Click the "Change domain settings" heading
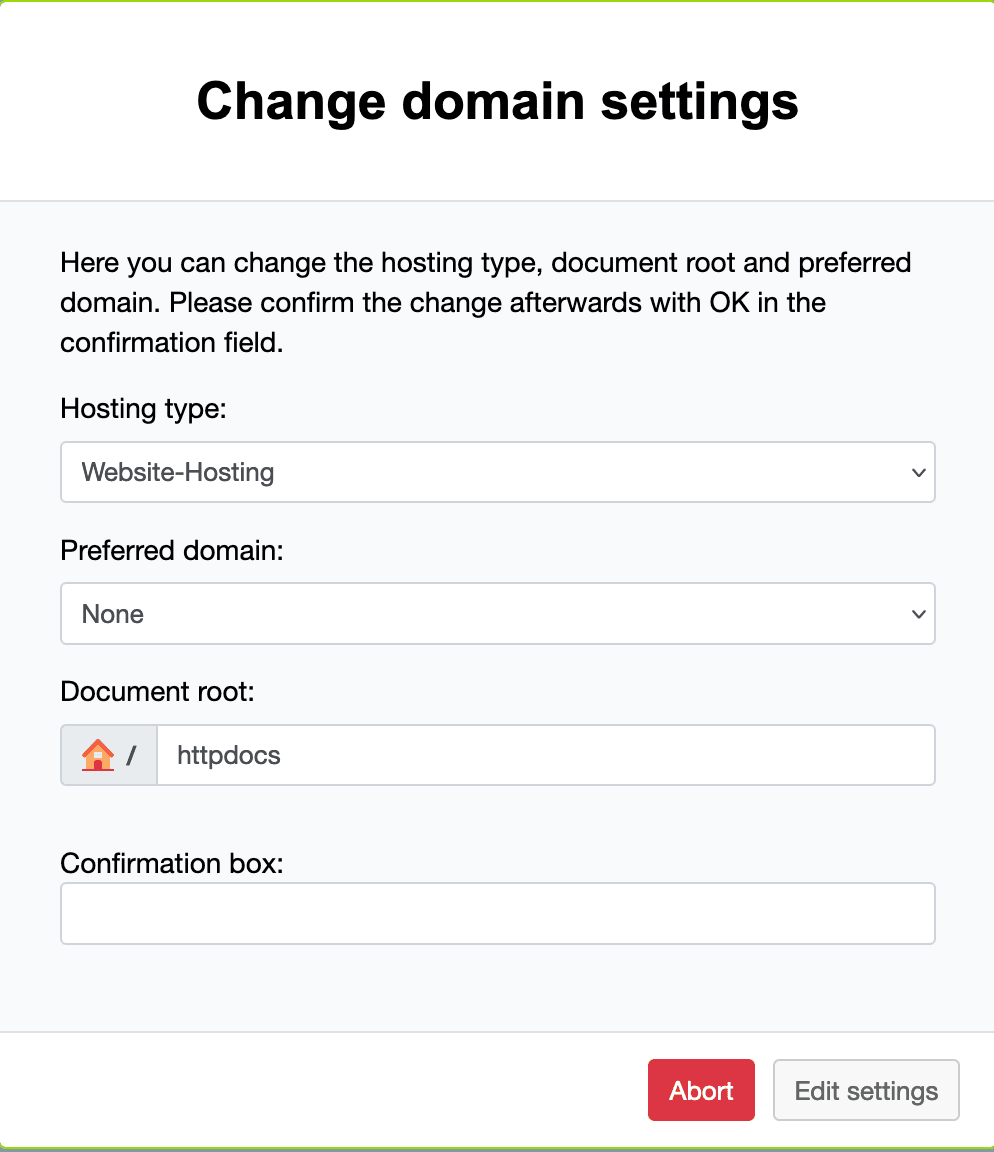The width and height of the screenshot is (994, 1152). click(x=497, y=100)
